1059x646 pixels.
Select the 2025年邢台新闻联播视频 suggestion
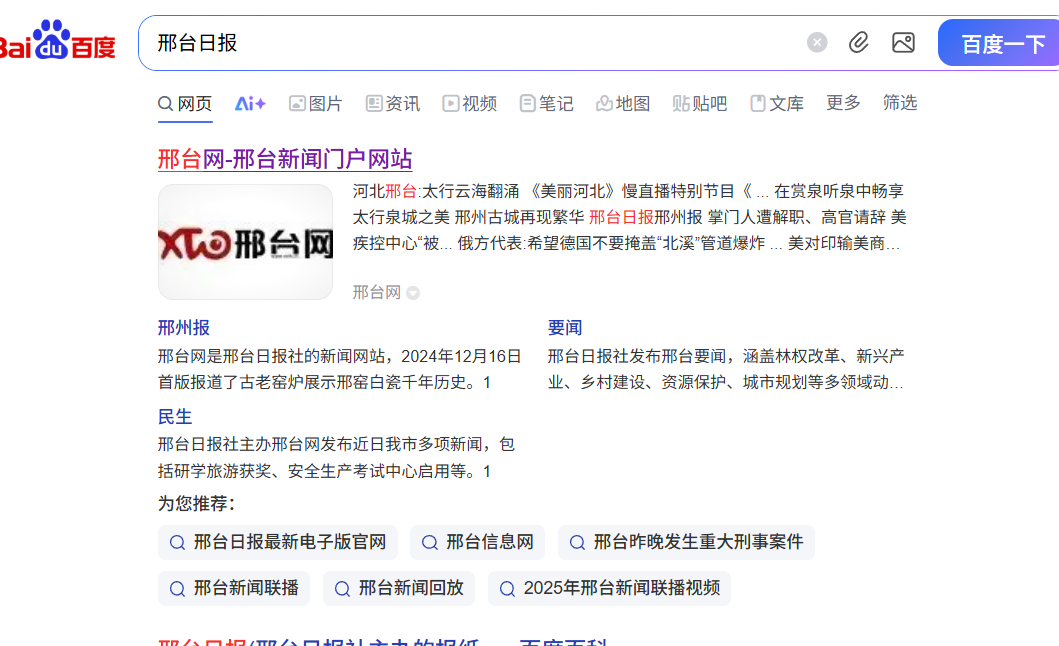(x=609, y=589)
